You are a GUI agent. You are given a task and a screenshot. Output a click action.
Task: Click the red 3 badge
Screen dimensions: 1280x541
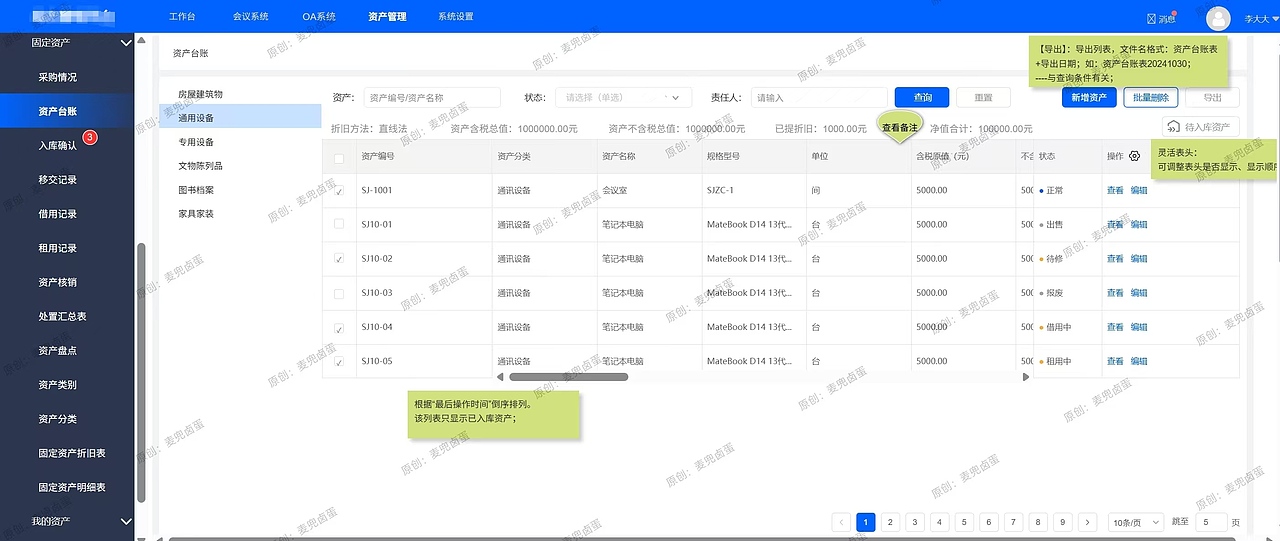tap(89, 137)
